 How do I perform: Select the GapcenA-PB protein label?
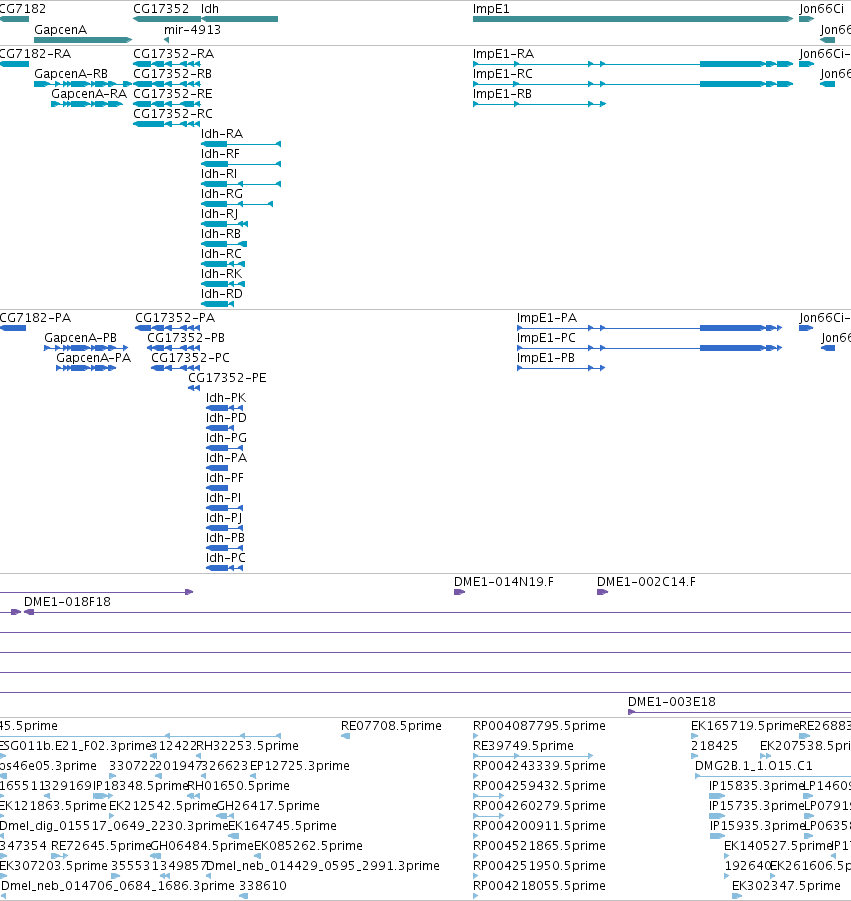(x=80, y=338)
